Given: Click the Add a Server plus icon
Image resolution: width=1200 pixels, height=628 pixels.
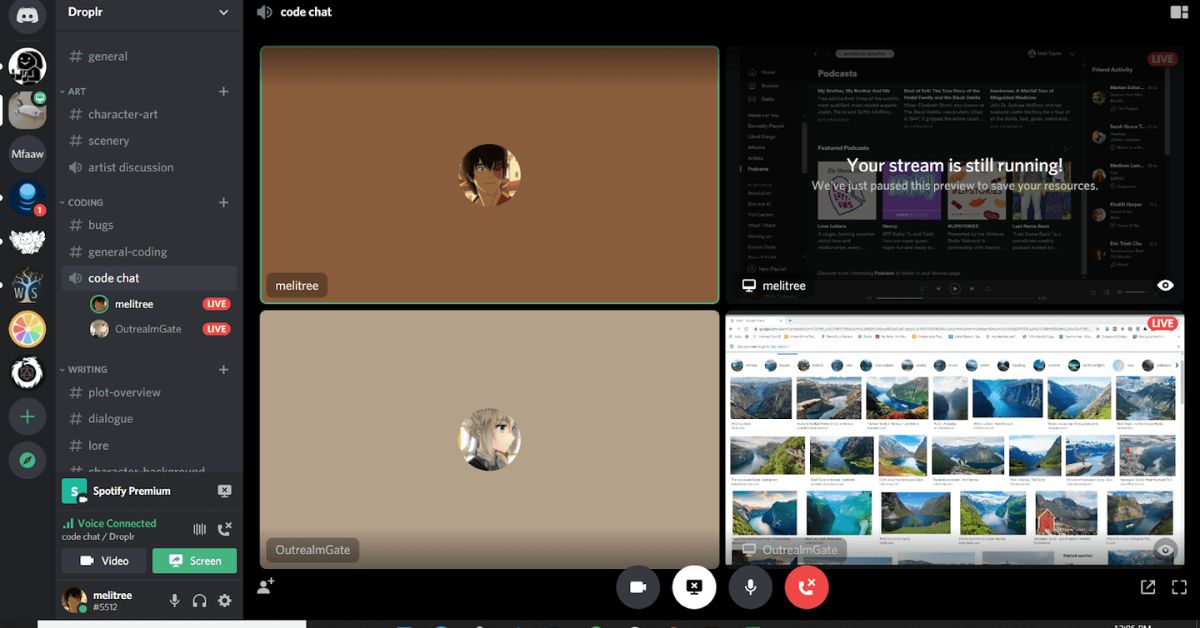Looking at the screenshot, I should click(x=26, y=416).
